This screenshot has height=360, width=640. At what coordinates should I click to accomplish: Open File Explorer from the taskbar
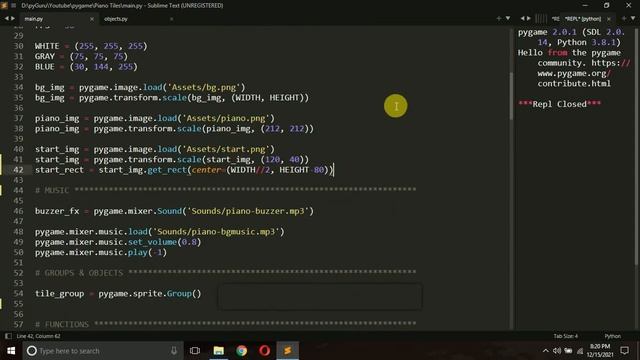pyautogui.click(x=219, y=351)
